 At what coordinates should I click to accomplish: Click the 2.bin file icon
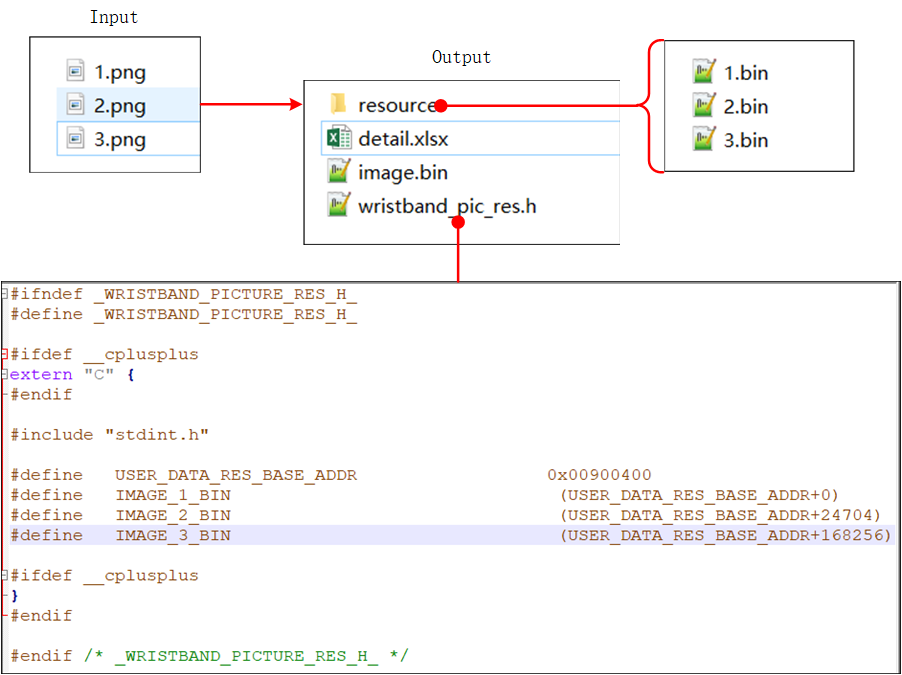click(x=704, y=106)
